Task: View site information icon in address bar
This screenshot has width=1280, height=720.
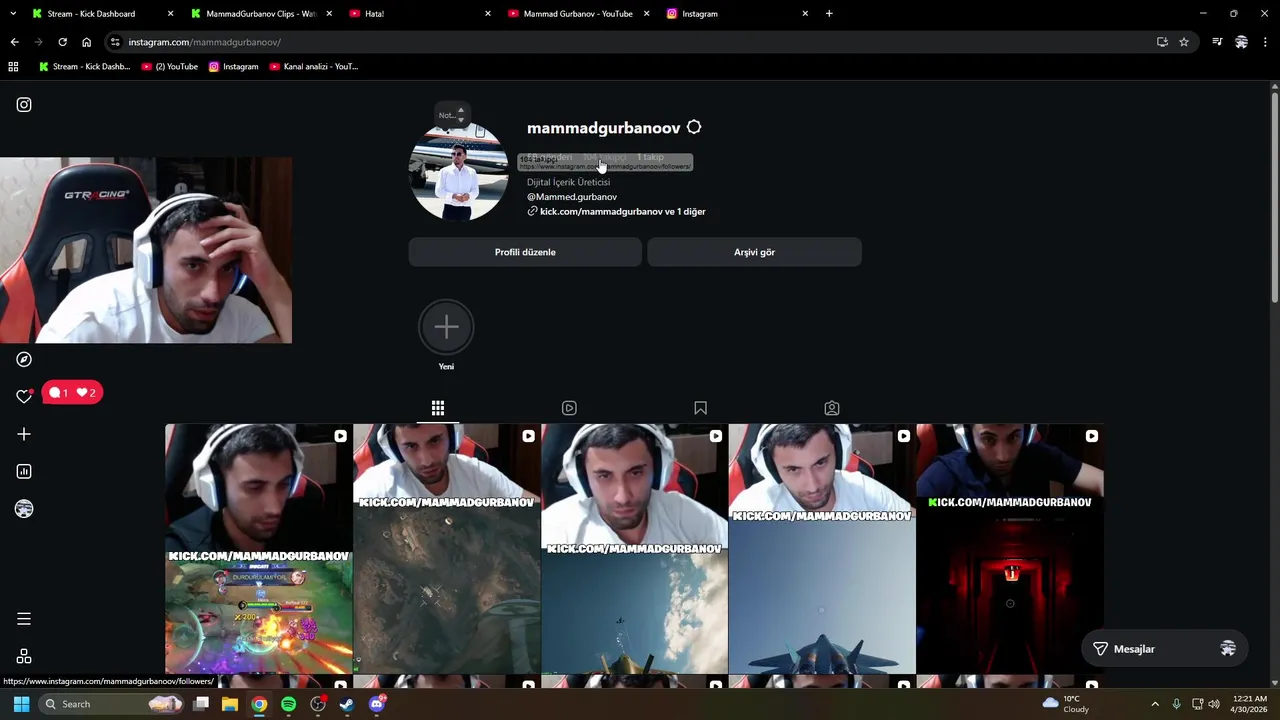Action: 116,42
